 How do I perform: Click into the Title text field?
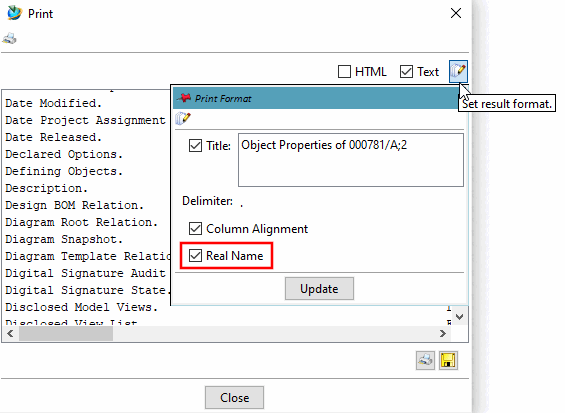point(351,160)
